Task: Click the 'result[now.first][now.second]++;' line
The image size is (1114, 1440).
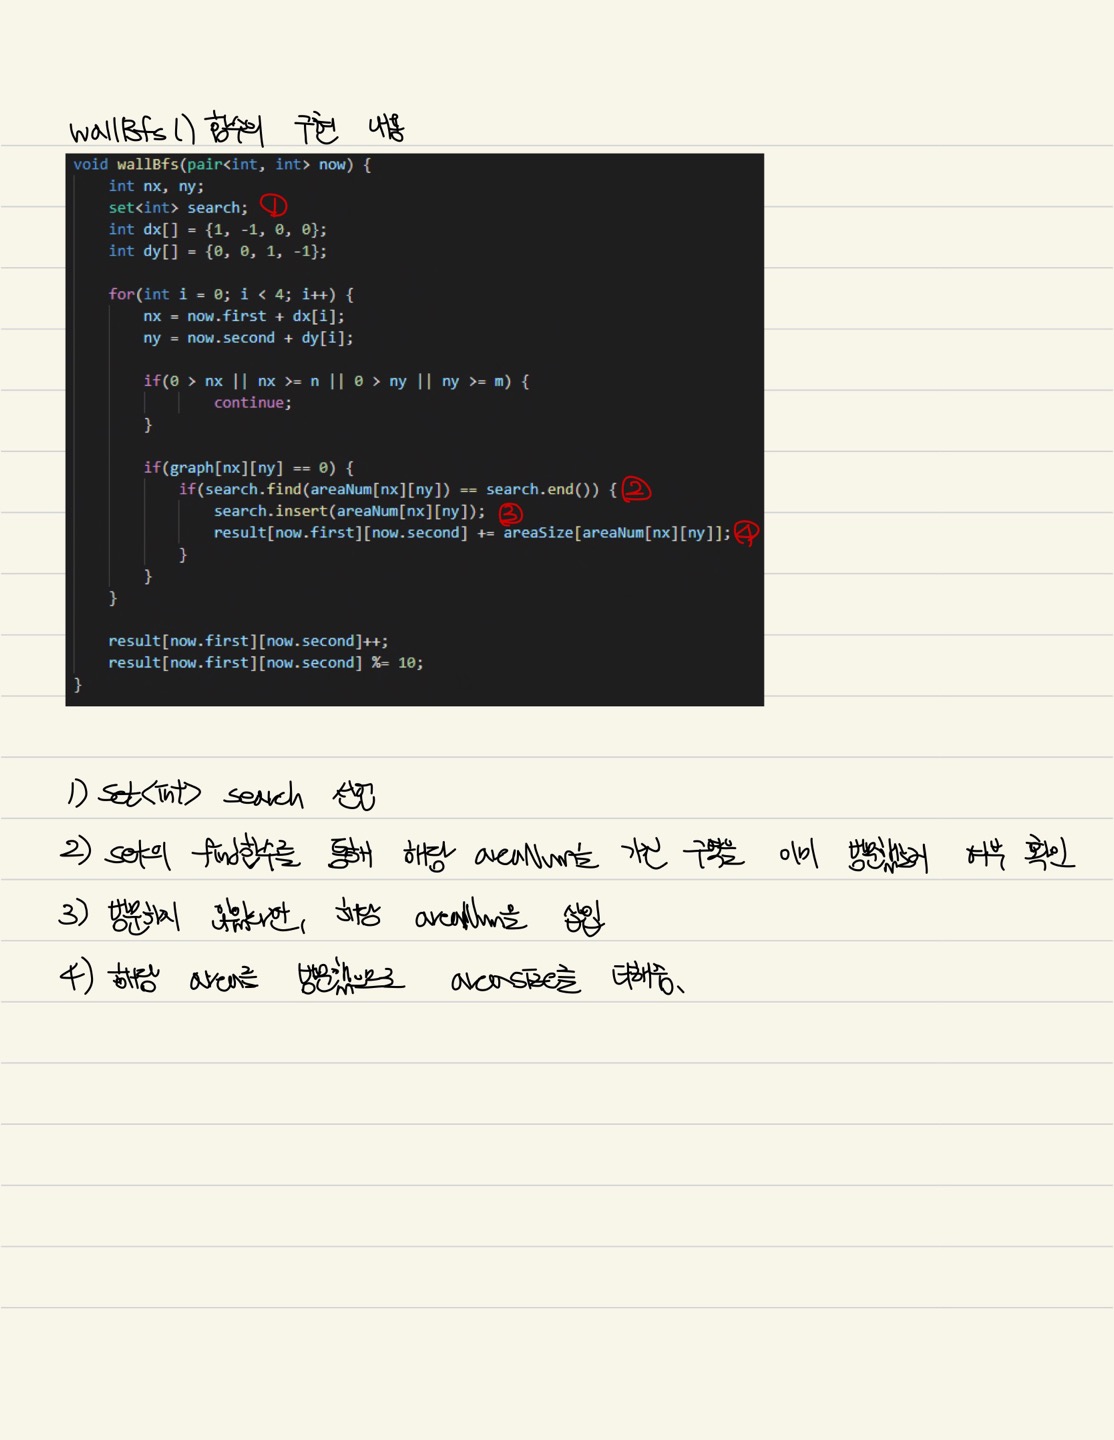Action: pyautogui.click(x=248, y=641)
